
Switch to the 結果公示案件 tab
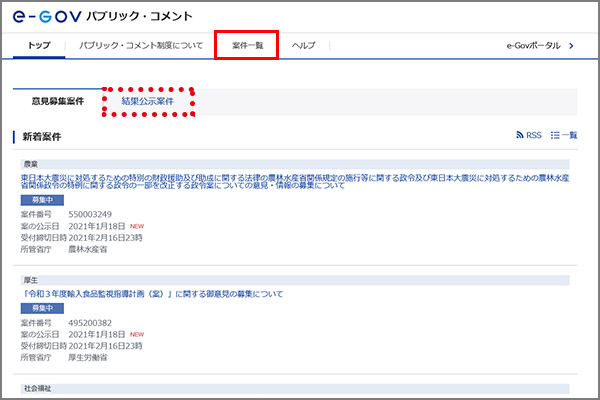click(x=147, y=101)
